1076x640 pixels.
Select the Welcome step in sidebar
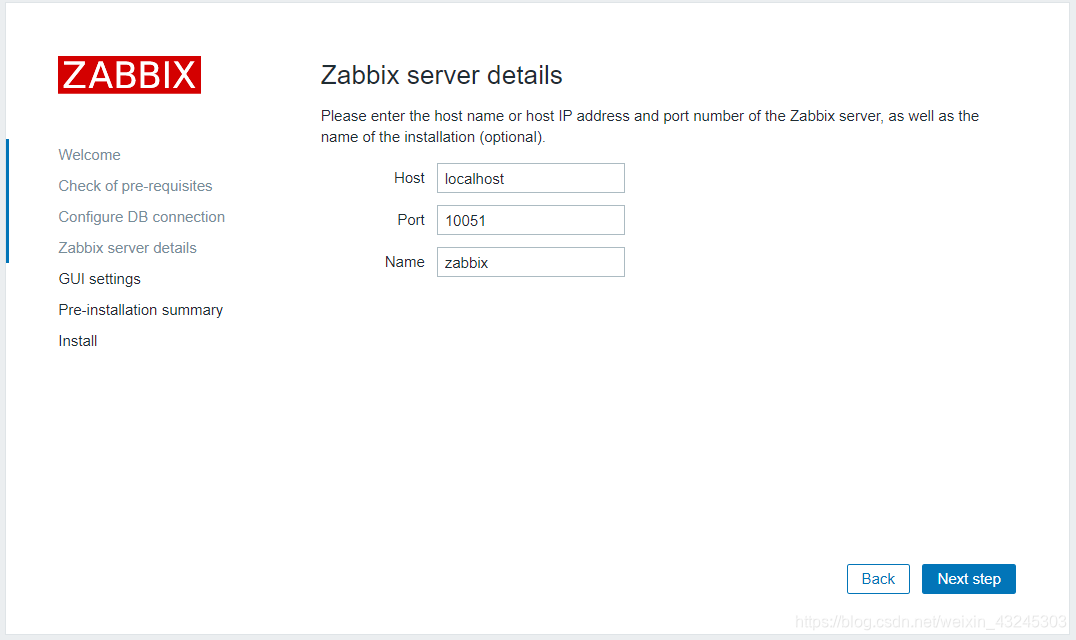click(x=89, y=155)
